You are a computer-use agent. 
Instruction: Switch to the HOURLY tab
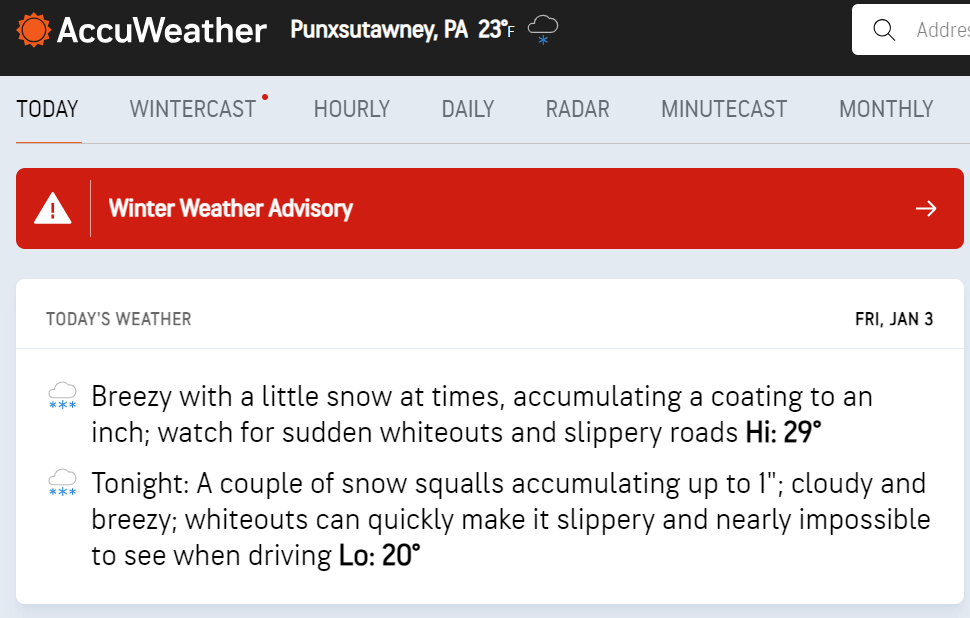tap(351, 109)
